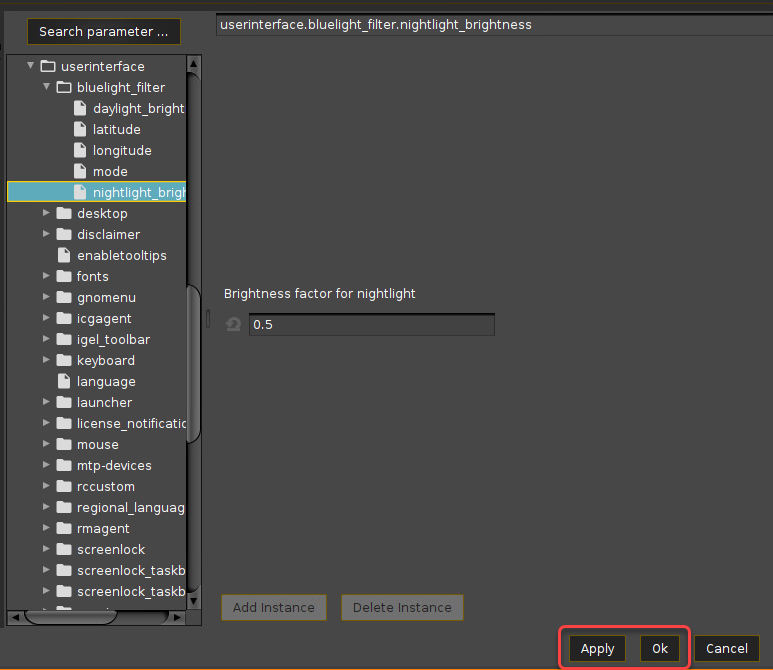Click the igel_toolbar folder icon

[64, 340]
